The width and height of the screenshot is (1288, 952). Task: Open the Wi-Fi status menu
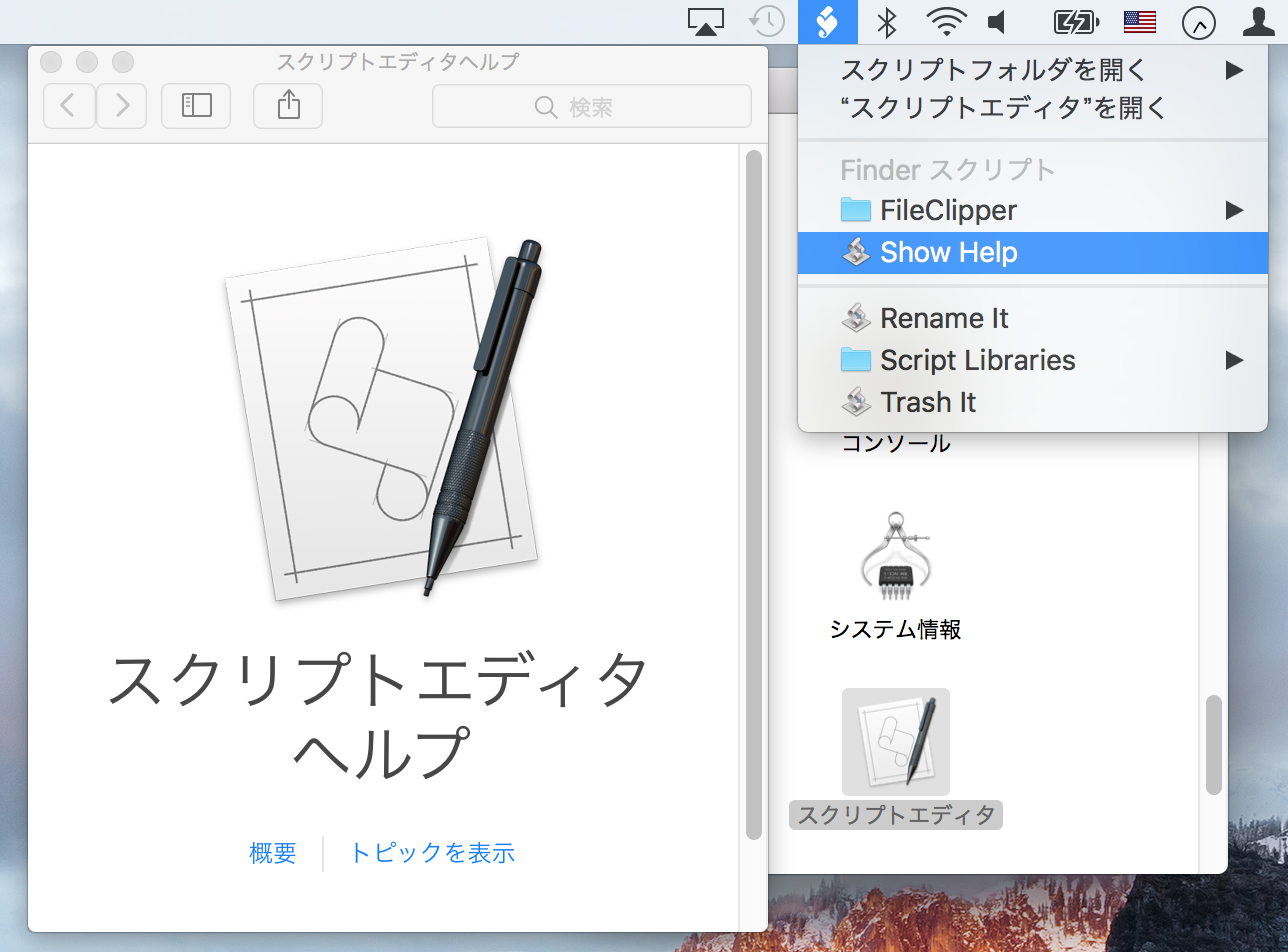pyautogui.click(x=945, y=21)
